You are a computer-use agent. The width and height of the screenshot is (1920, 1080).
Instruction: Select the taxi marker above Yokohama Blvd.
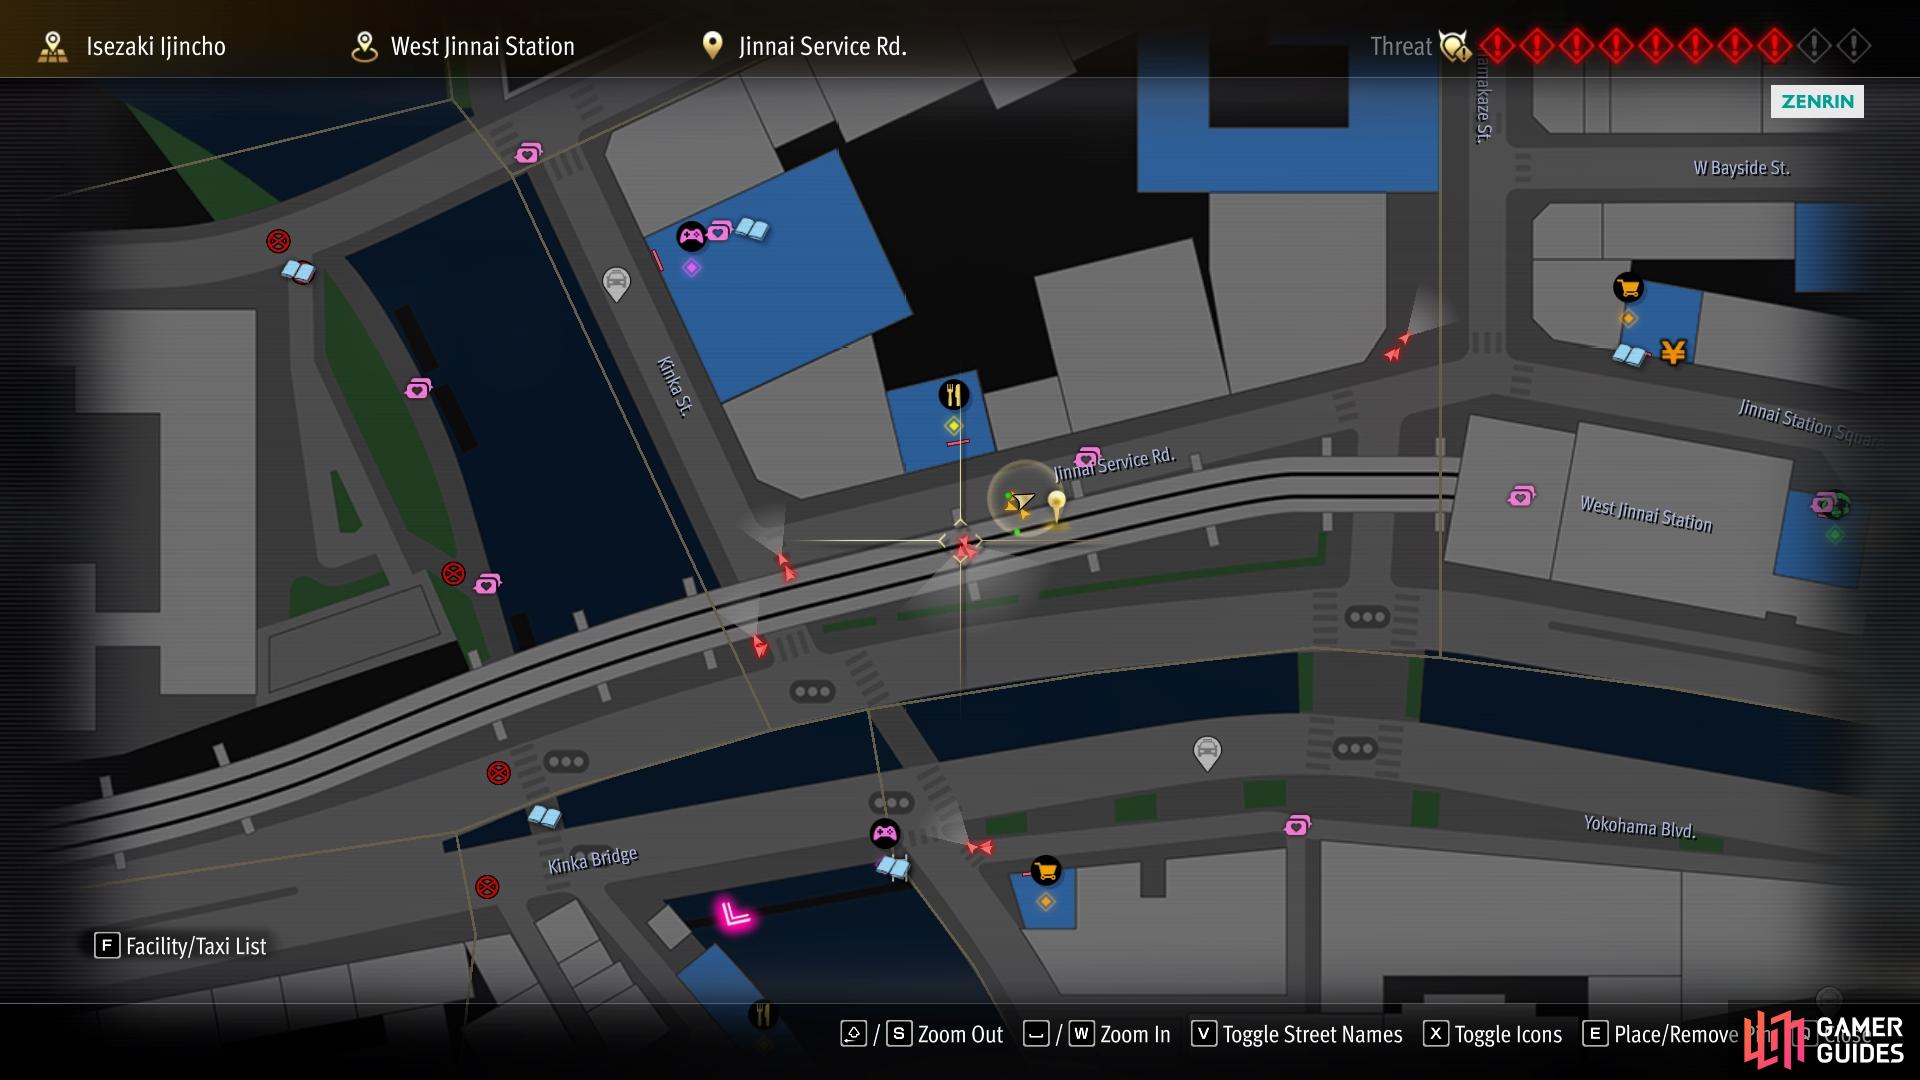tap(1207, 752)
